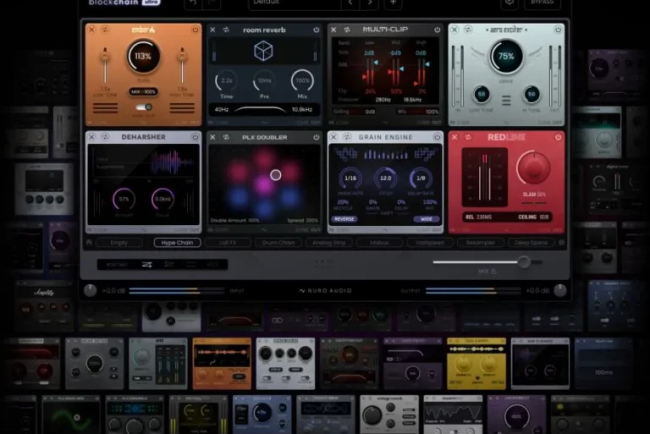
Task: Open the Default preset name dropdown
Action: (295, 3)
